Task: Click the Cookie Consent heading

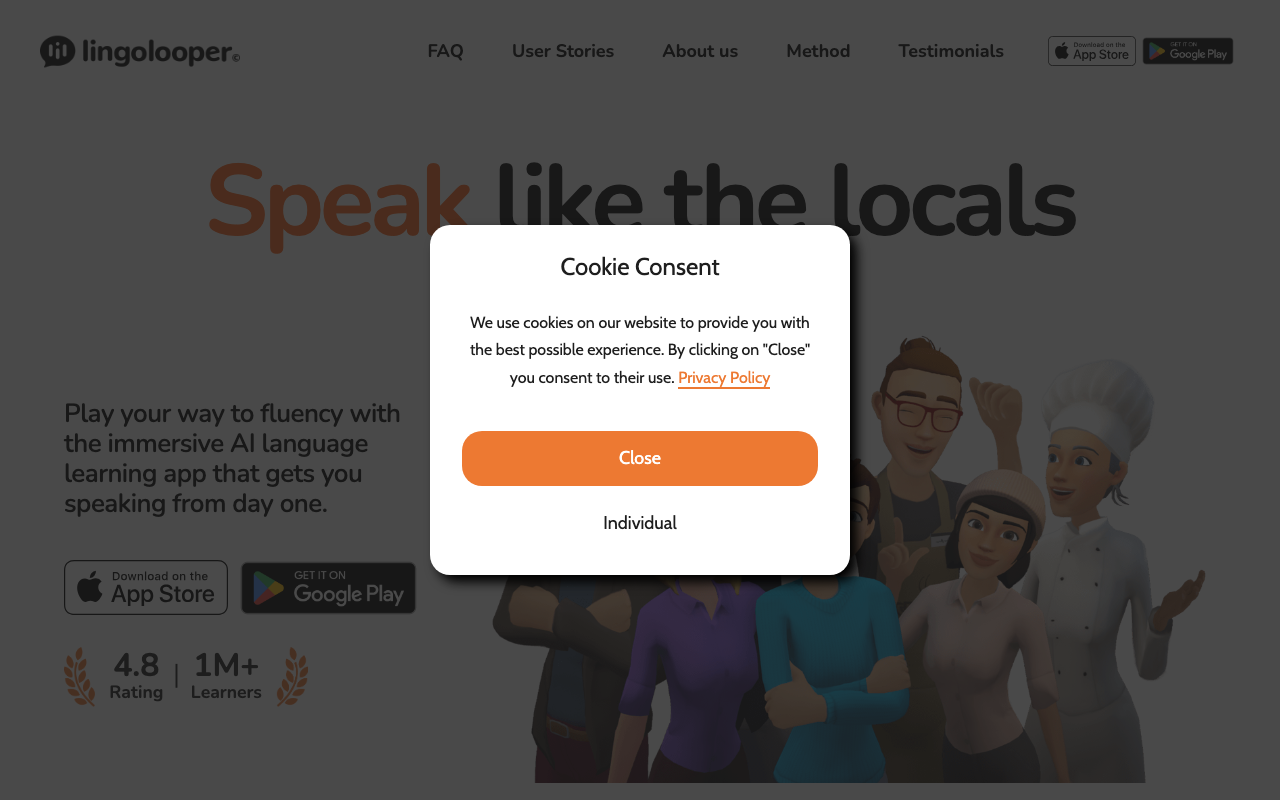Action: (640, 267)
